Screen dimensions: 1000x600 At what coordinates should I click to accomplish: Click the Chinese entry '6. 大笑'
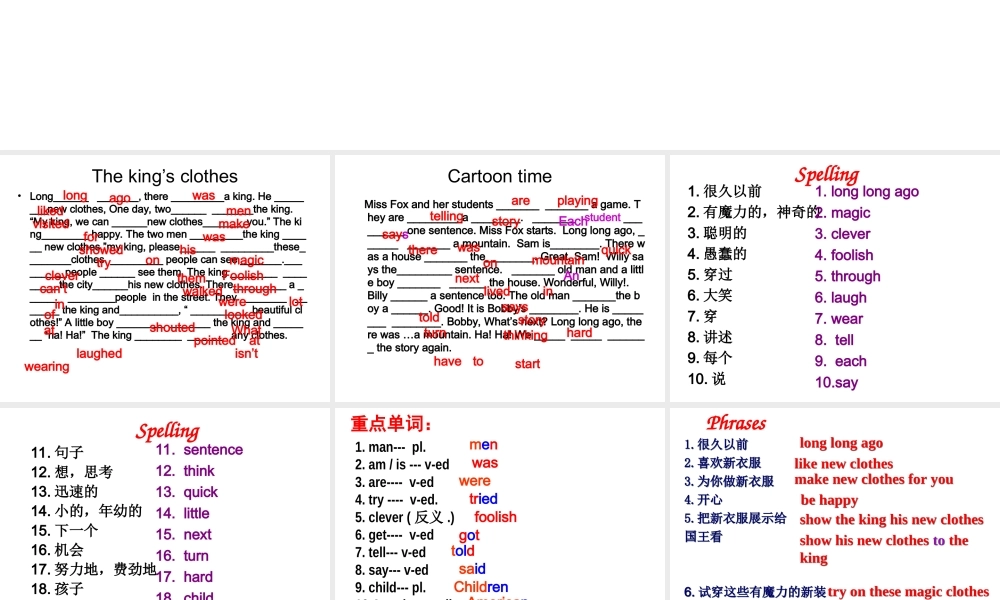[710, 295]
